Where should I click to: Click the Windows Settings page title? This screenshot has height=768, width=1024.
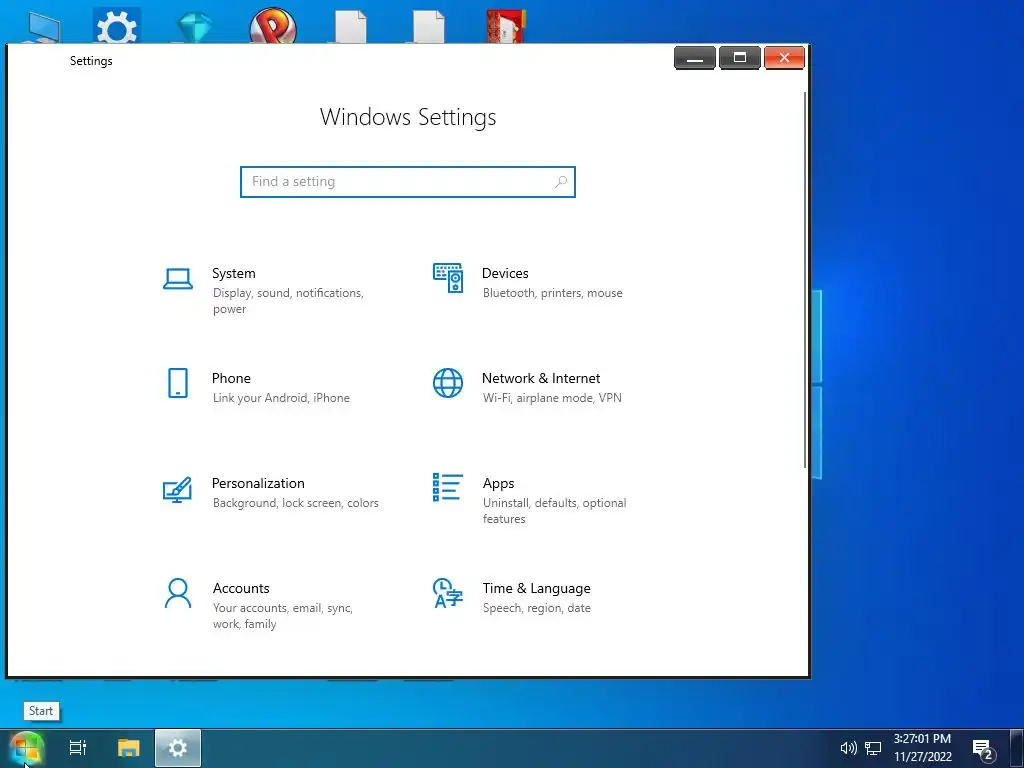(x=408, y=117)
